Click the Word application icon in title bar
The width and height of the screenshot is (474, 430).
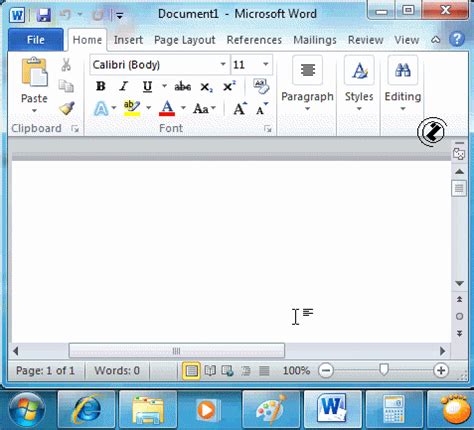[17, 15]
